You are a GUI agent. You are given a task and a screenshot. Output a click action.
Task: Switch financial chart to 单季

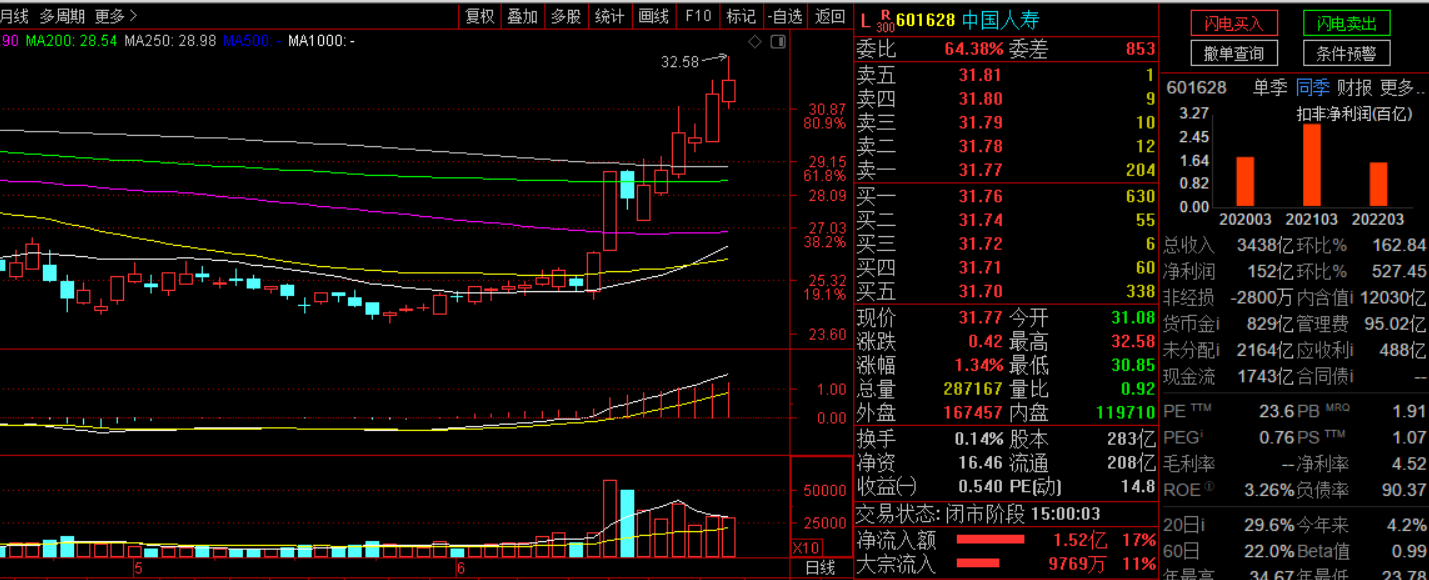click(x=1270, y=88)
